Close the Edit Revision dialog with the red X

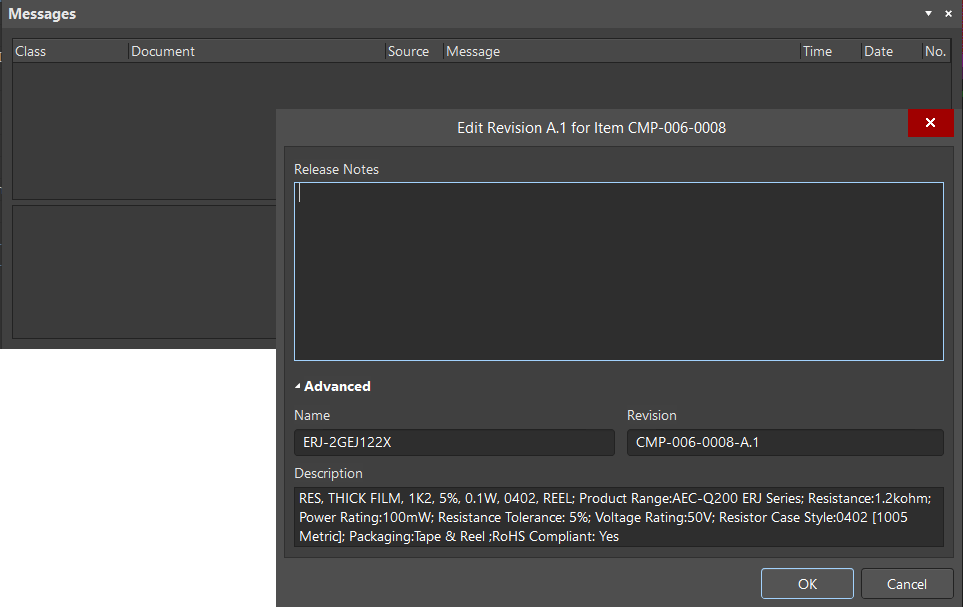[x=930, y=123]
